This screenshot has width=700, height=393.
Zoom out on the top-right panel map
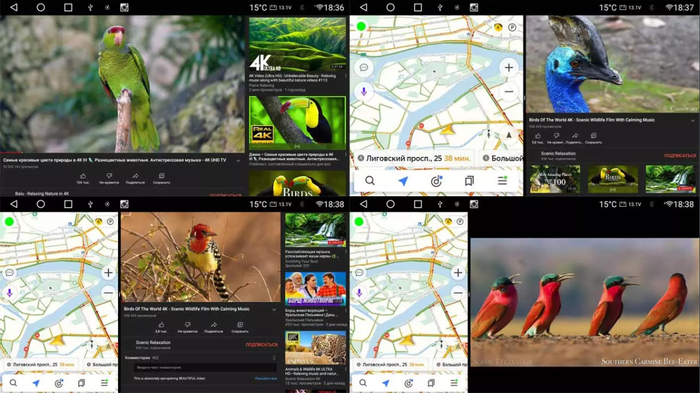tap(508, 92)
